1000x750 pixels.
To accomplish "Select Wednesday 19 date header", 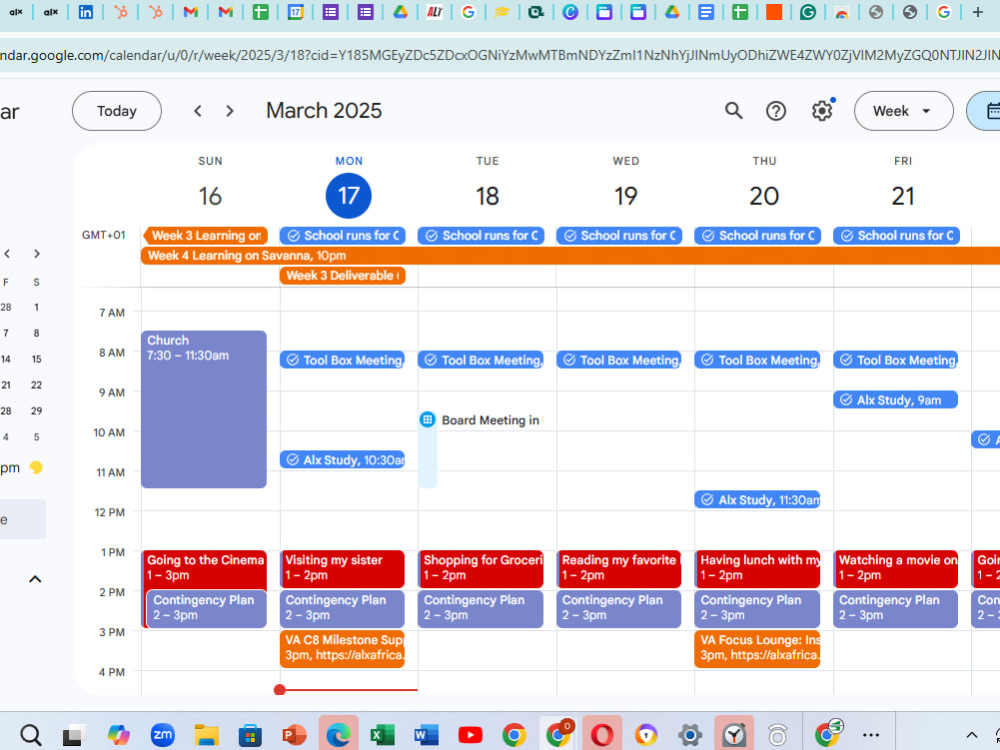I will 626,196.
